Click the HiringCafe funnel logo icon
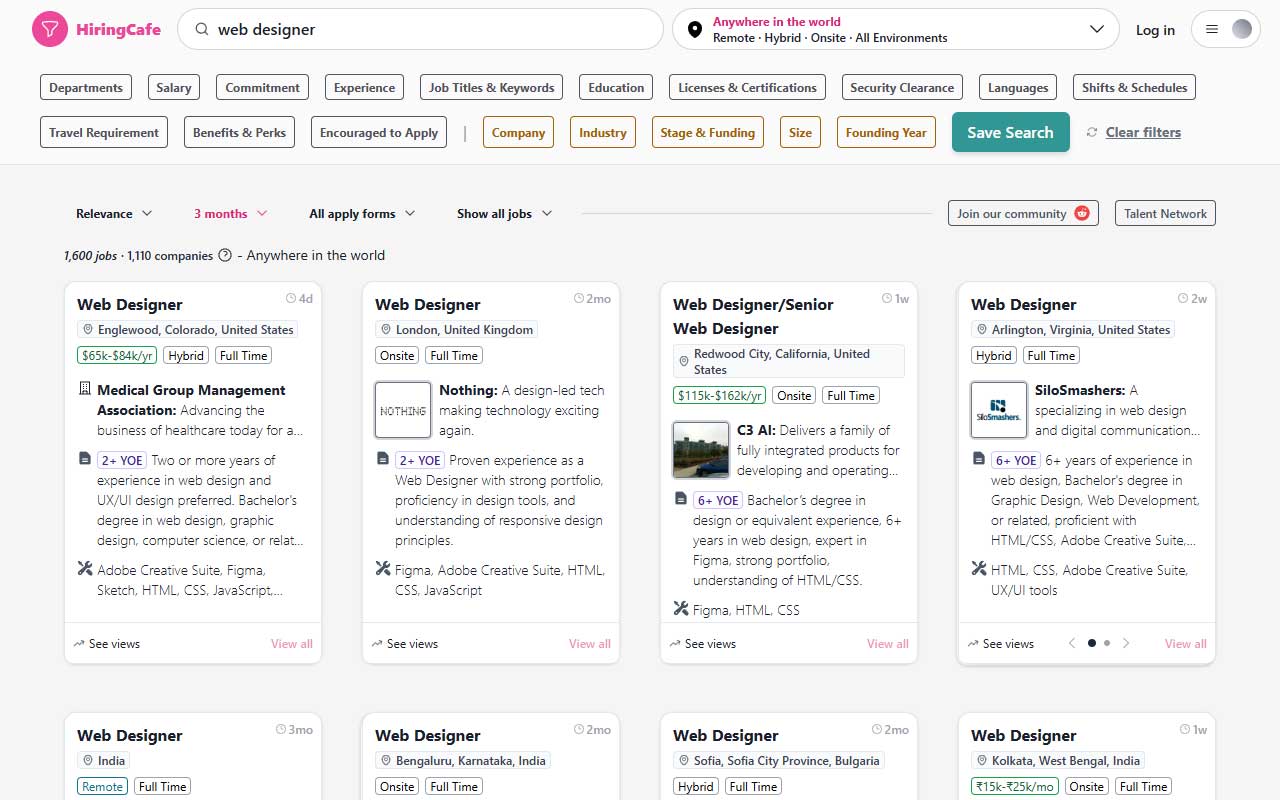1280x800 pixels. (49, 30)
